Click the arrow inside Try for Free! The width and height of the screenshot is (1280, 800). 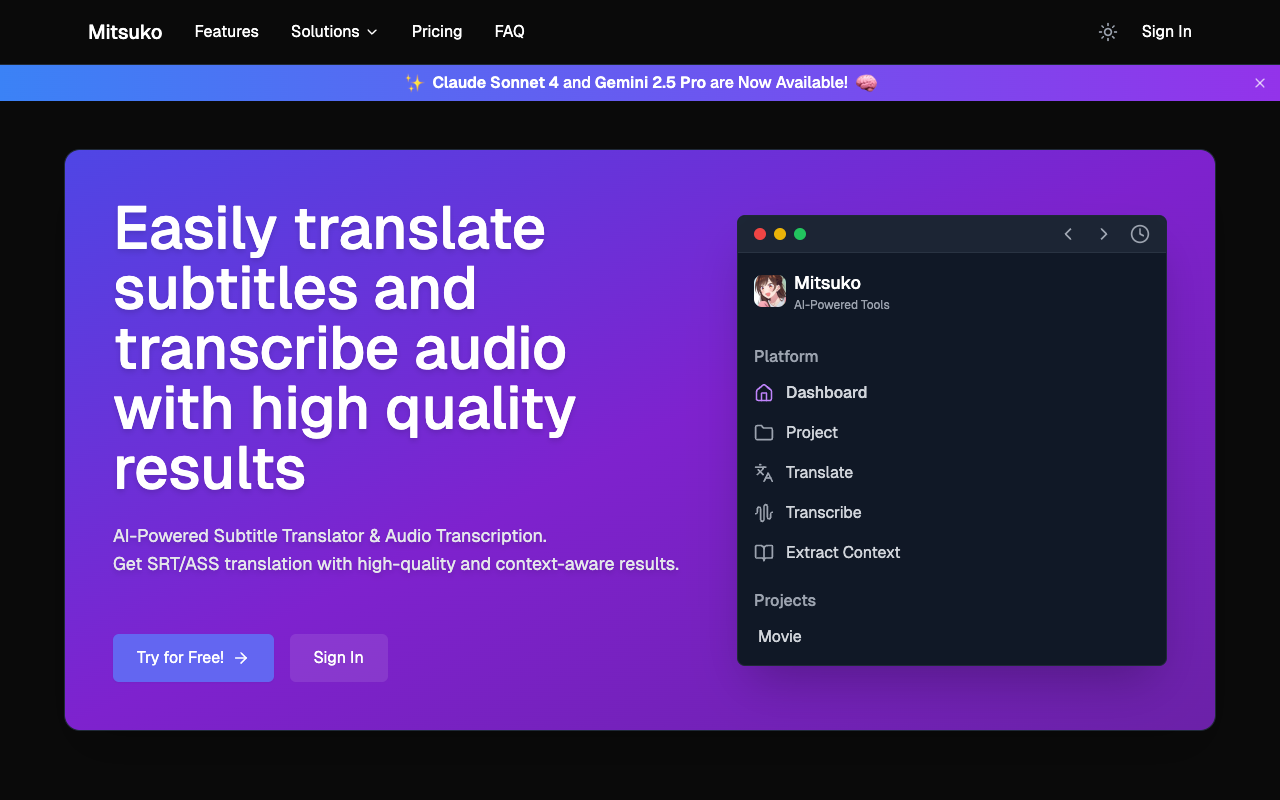pos(241,658)
